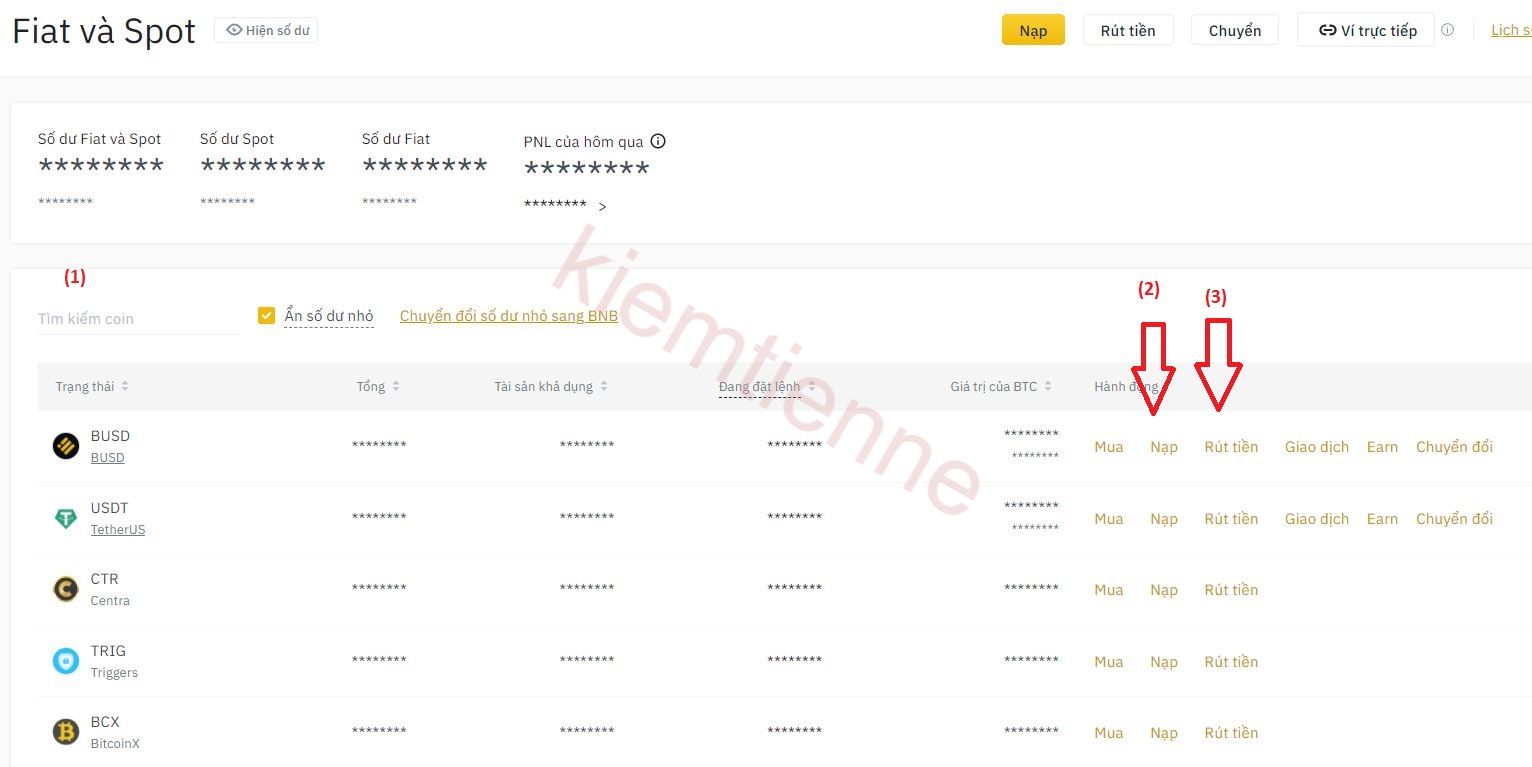The height and width of the screenshot is (767, 1532).
Task: Click the TRIG Triggers coin icon
Action: pos(65,660)
